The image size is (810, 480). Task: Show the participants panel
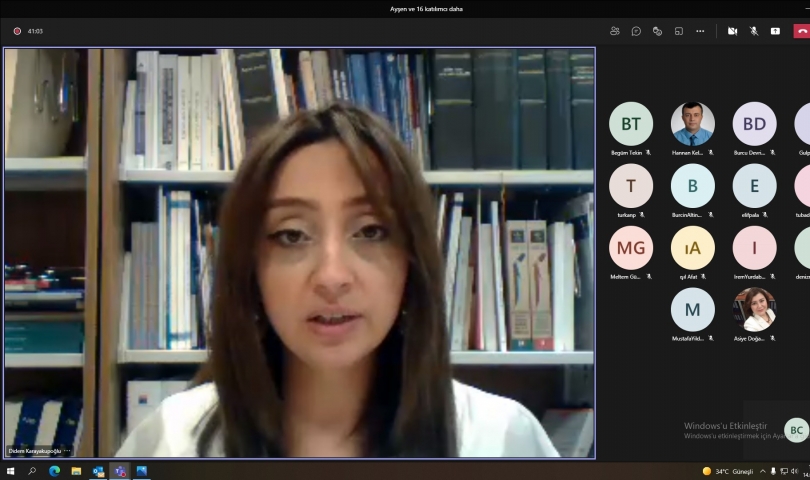tap(615, 31)
